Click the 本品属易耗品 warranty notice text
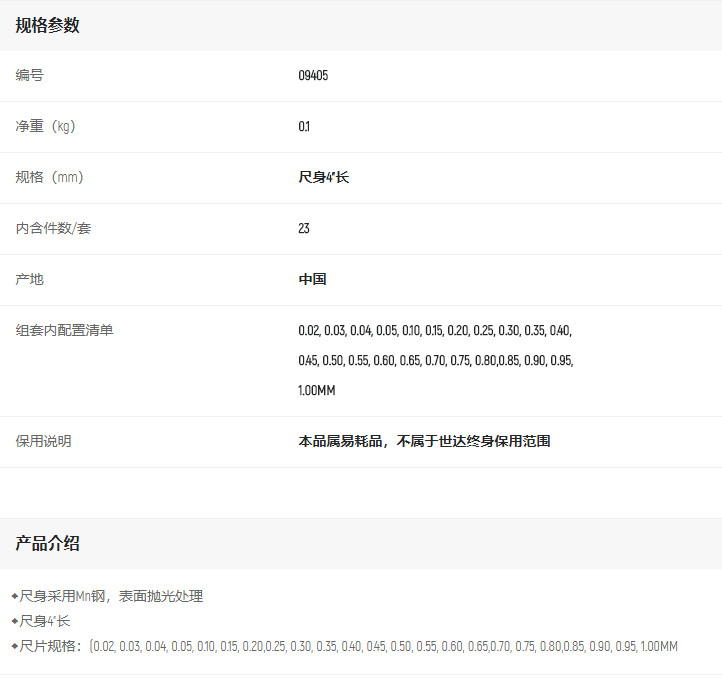 pos(424,442)
